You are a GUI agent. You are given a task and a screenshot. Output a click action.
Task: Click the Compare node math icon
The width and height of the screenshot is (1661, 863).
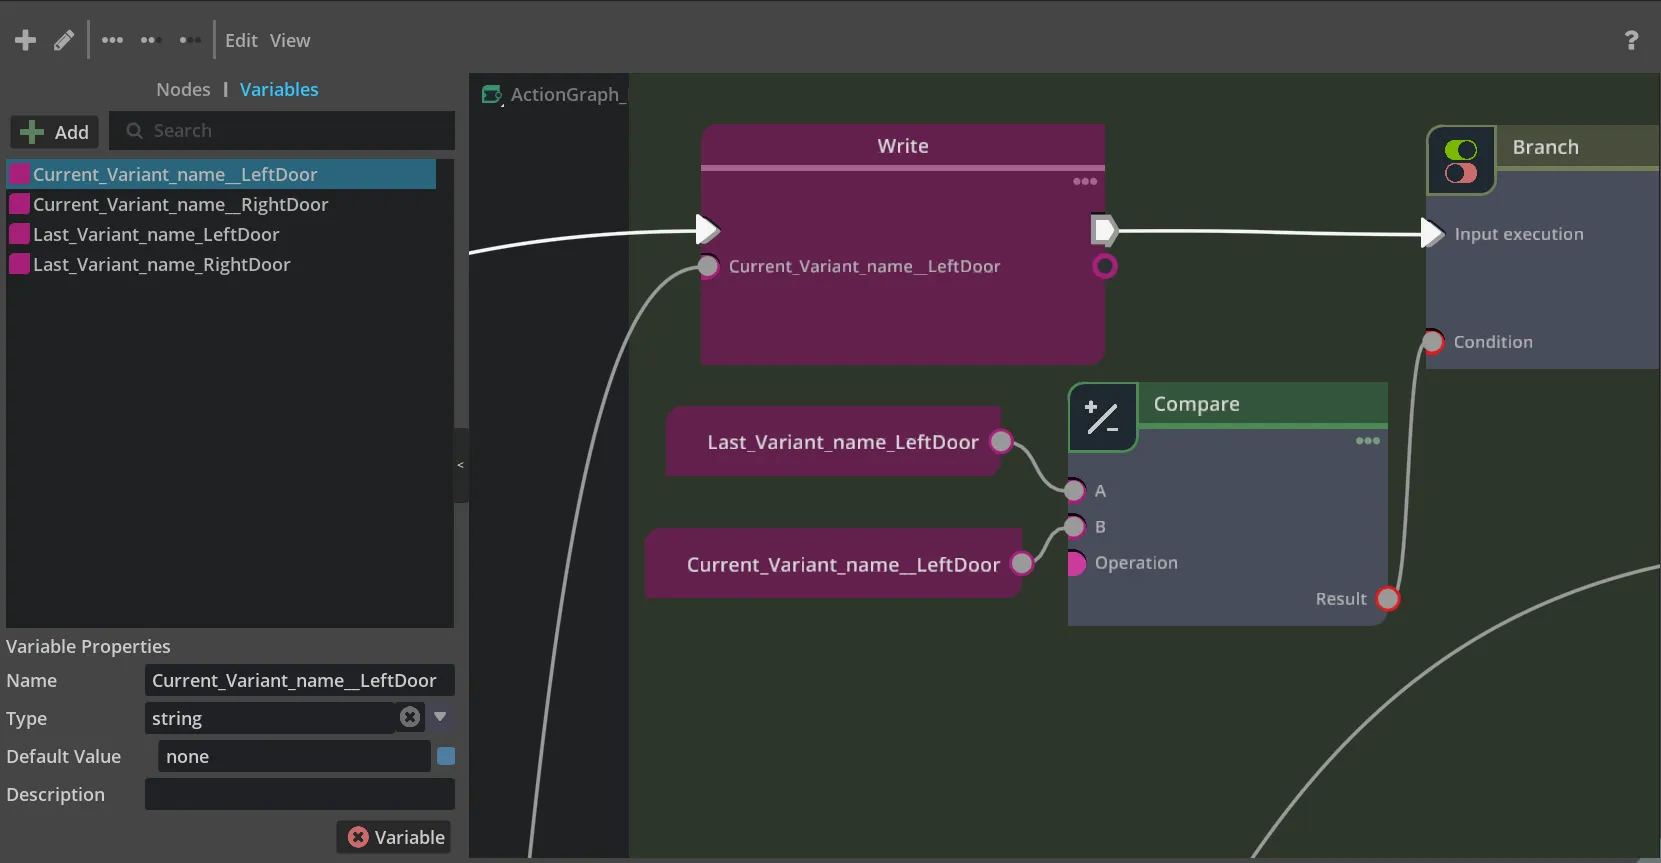click(1102, 417)
